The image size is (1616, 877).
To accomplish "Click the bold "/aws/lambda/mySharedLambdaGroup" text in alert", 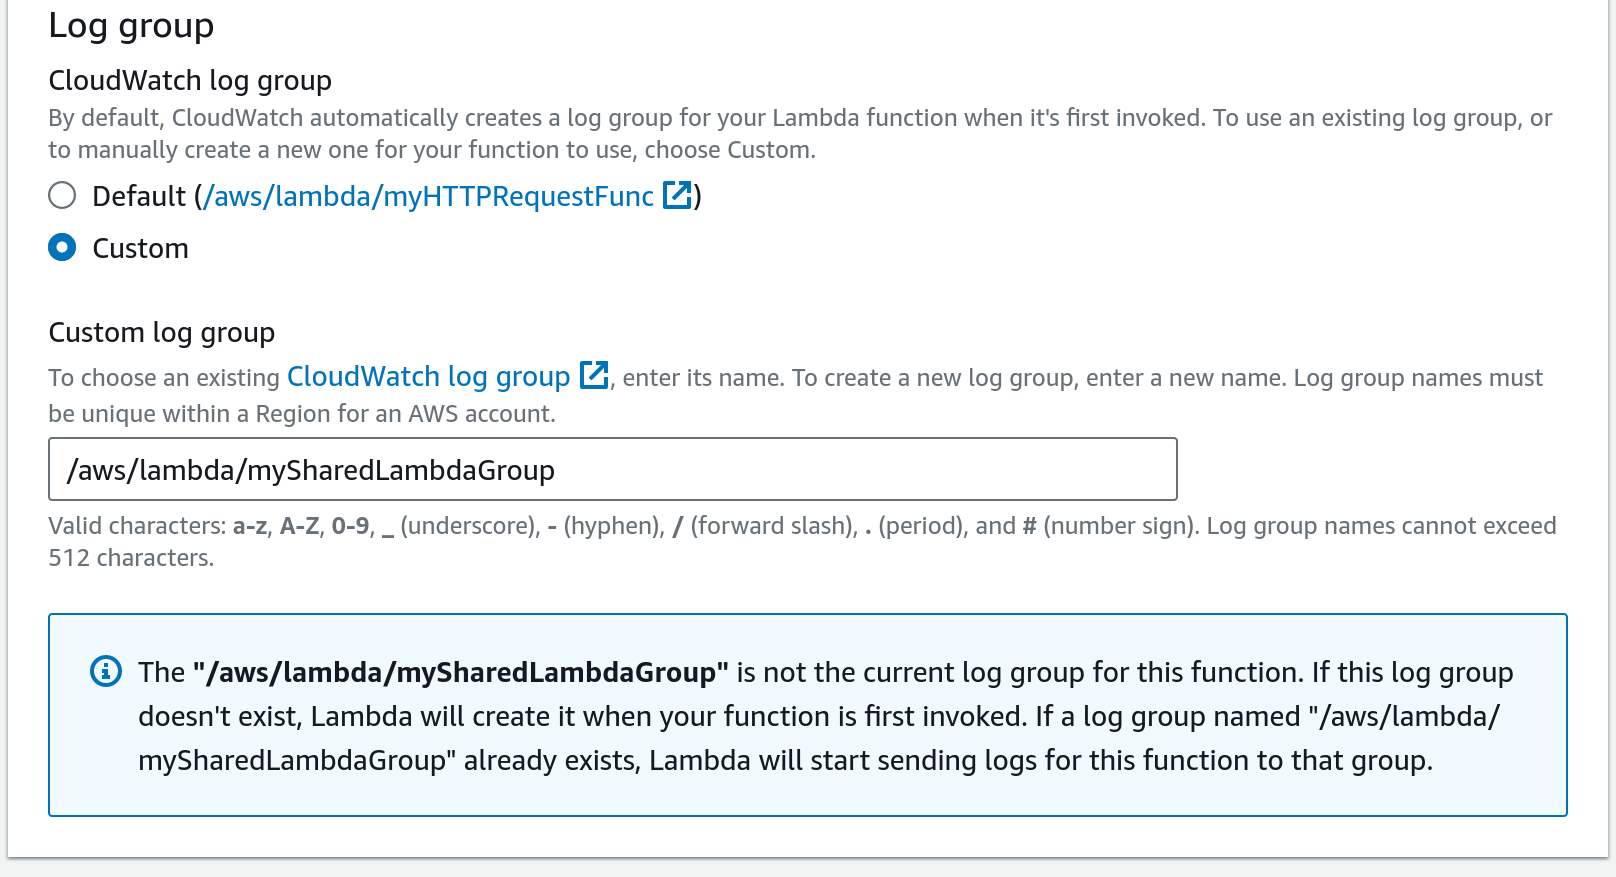I will pyautogui.click(x=460, y=672).
